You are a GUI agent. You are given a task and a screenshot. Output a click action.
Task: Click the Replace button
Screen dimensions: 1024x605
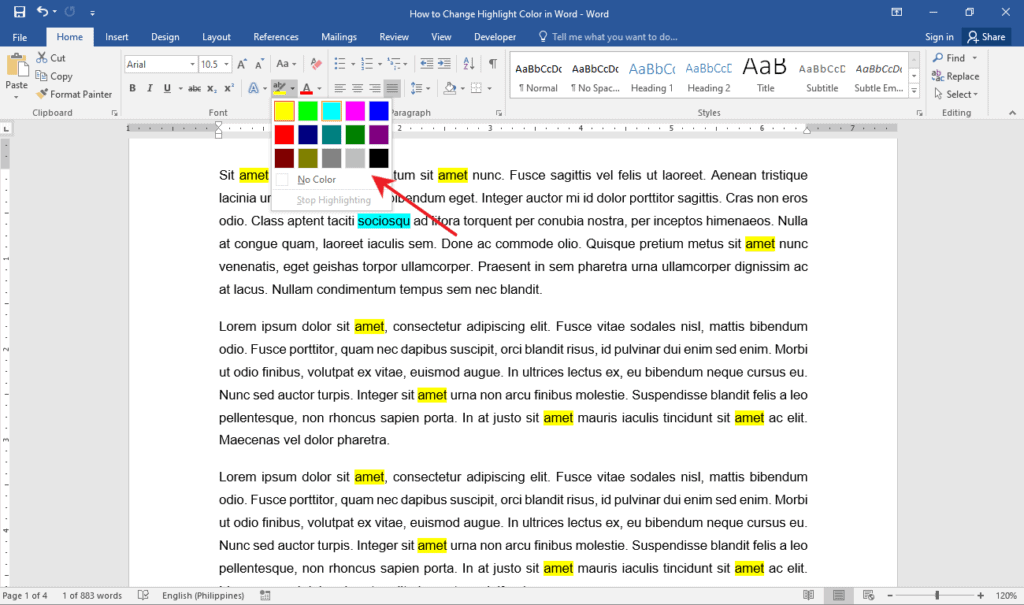(956, 76)
